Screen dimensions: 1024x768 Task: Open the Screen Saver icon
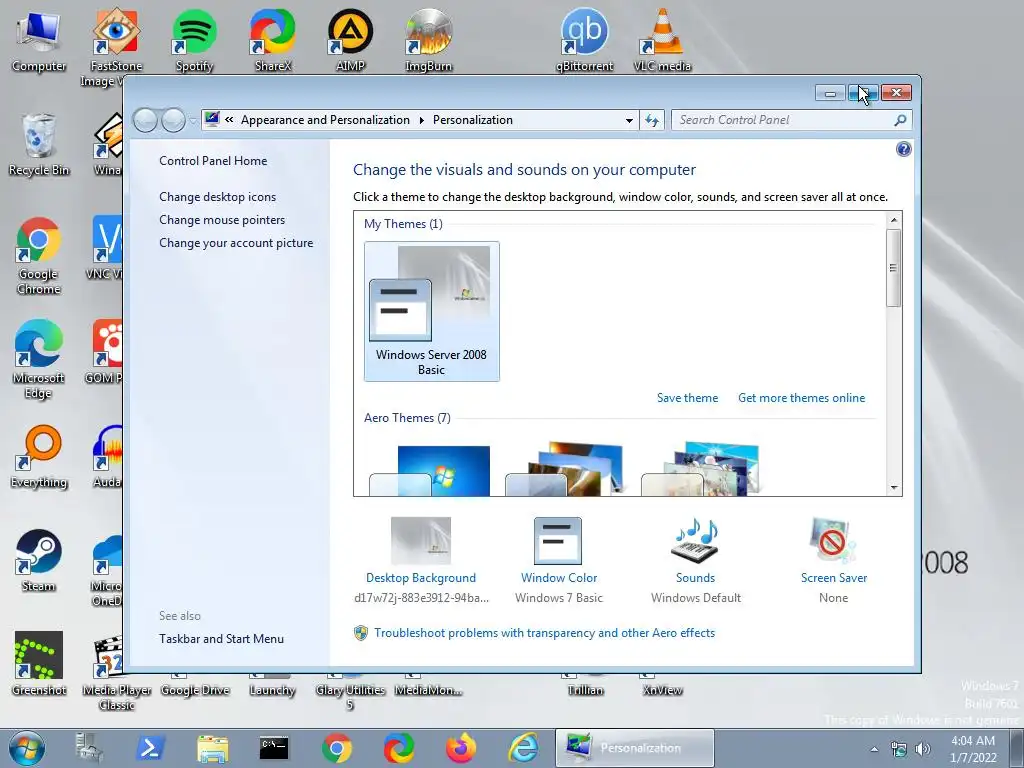[833, 541]
